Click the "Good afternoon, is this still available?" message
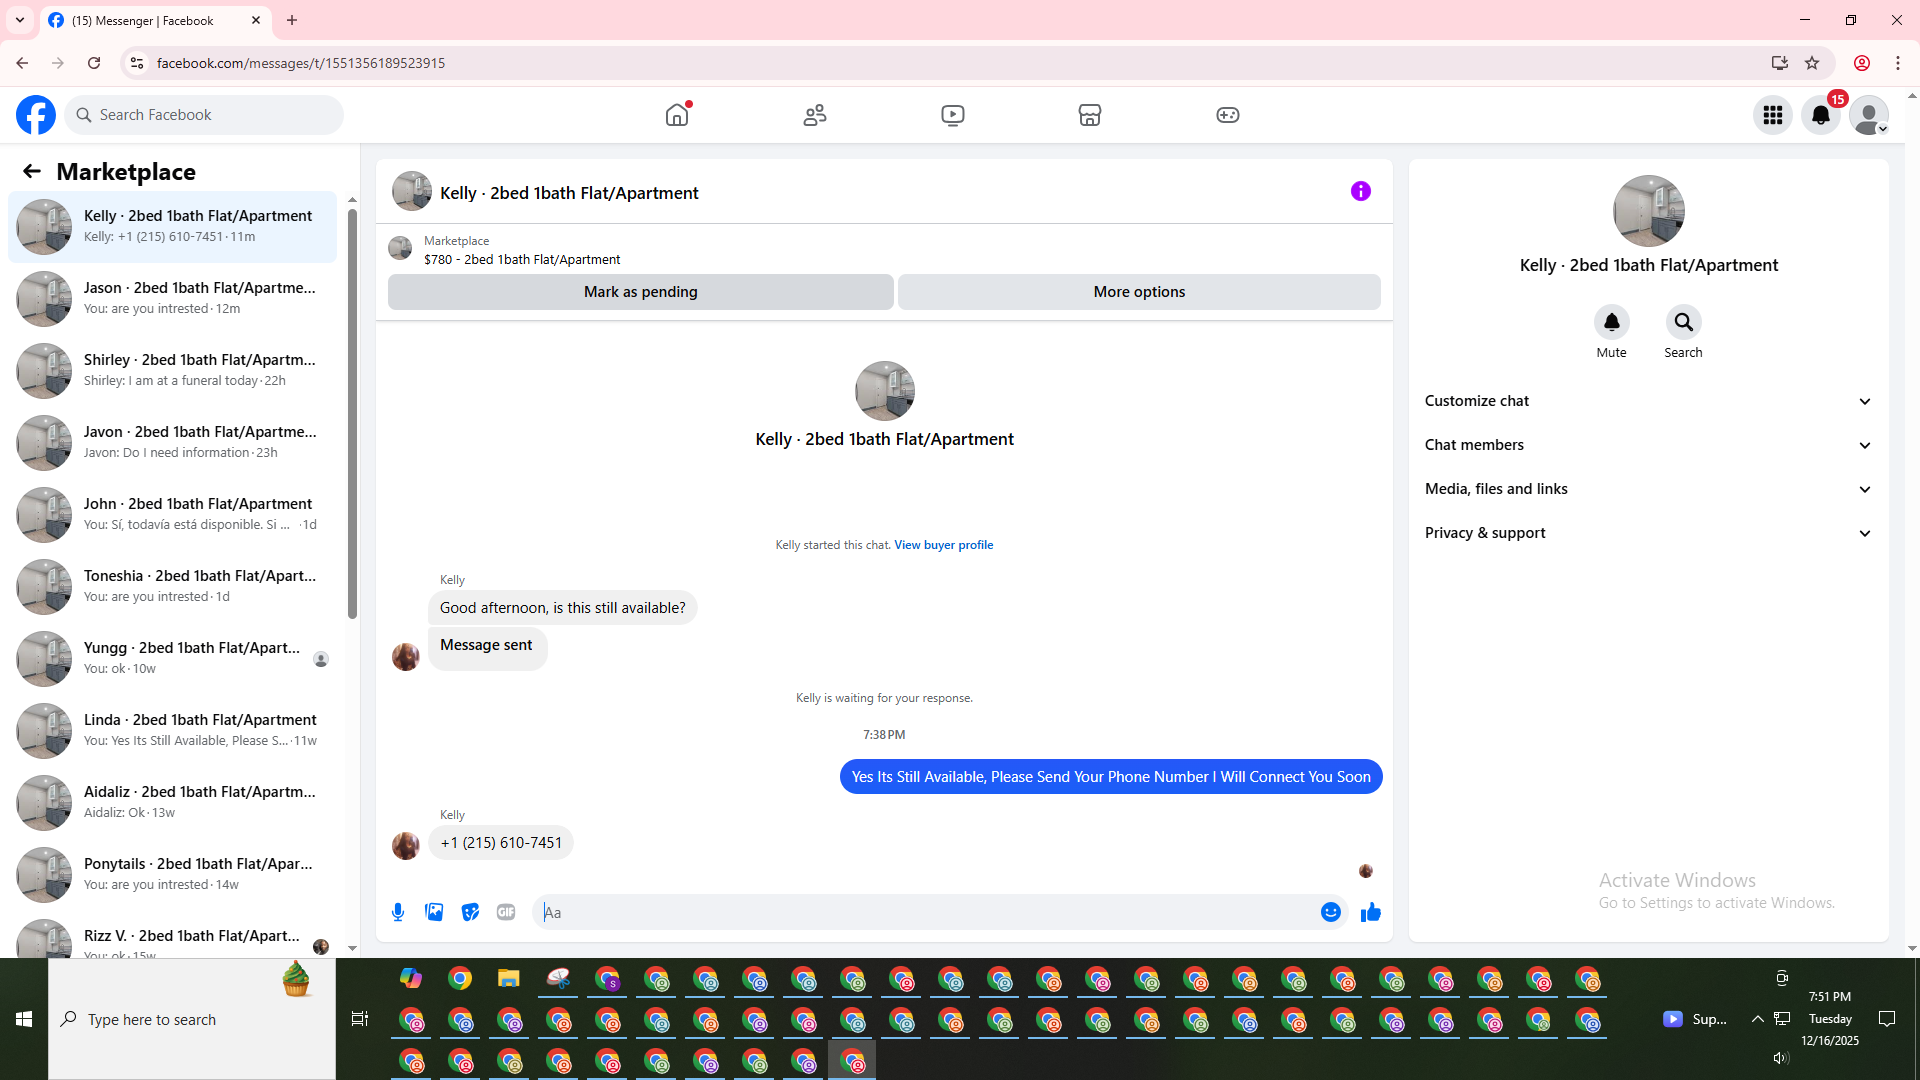The width and height of the screenshot is (1920, 1080). point(563,608)
